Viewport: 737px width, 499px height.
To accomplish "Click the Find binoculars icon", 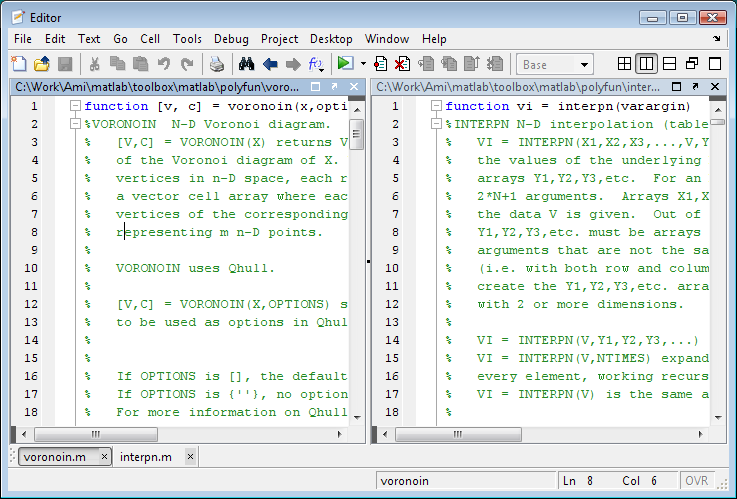I will (x=246, y=64).
